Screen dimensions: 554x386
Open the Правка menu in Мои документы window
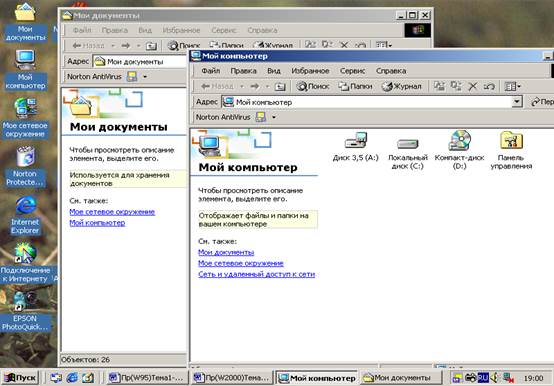(x=114, y=30)
